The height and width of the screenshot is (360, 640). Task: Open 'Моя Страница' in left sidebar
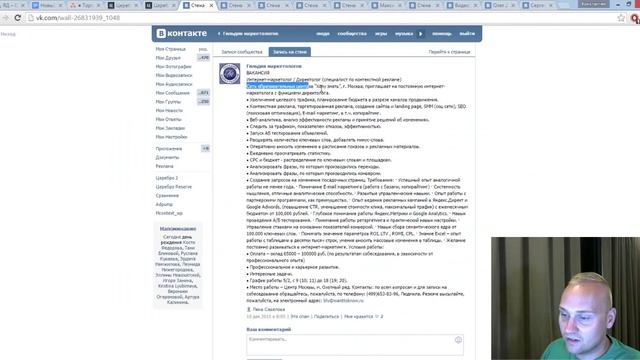(x=171, y=49)
